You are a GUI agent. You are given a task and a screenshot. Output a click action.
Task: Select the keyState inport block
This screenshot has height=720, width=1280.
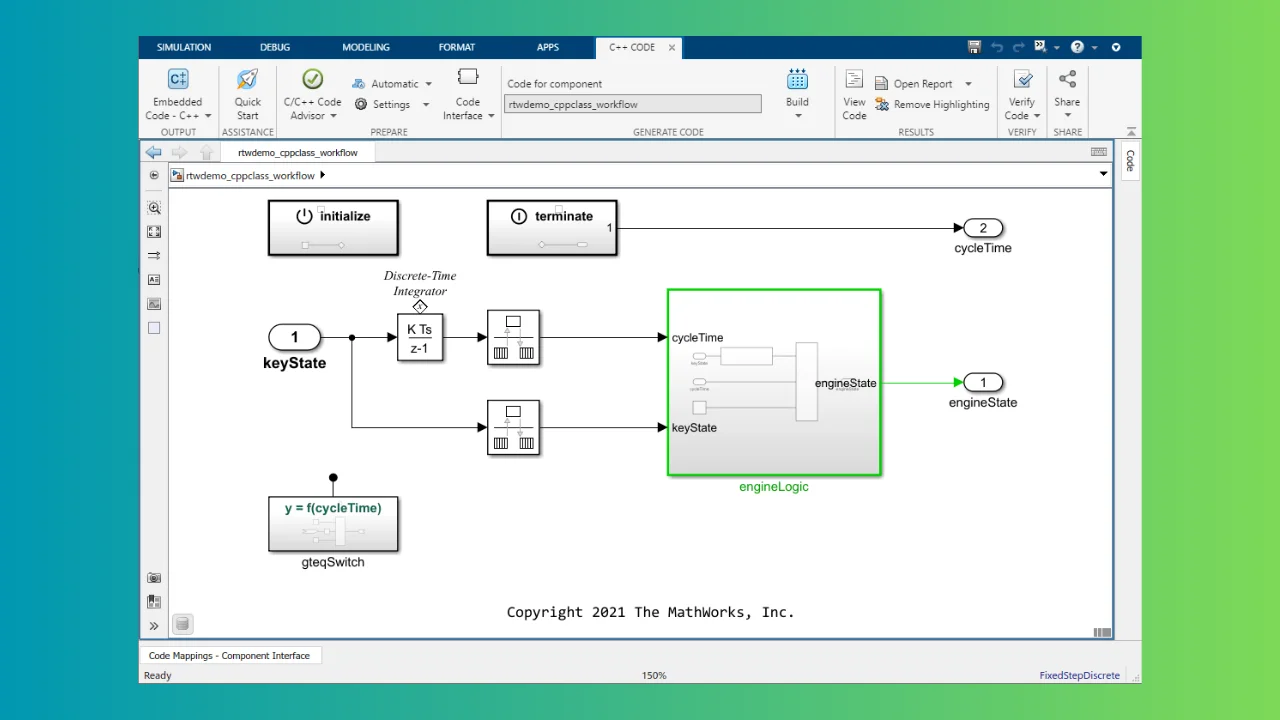(x=294, y=337)
